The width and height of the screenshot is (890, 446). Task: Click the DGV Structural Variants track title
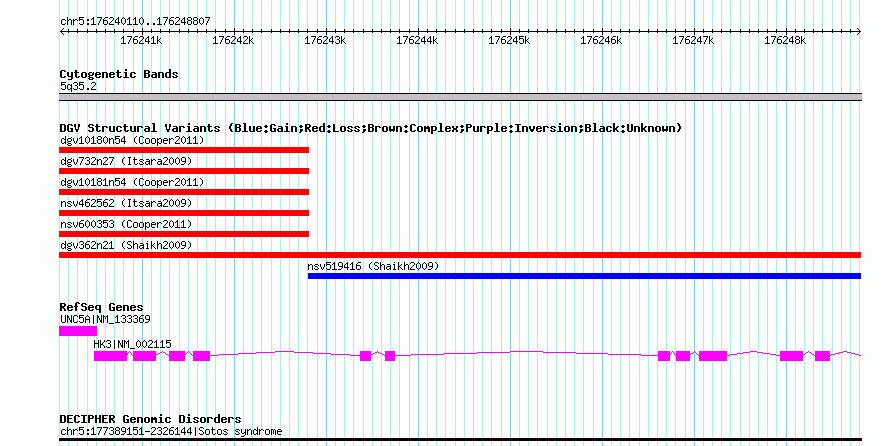pos(371,128)
